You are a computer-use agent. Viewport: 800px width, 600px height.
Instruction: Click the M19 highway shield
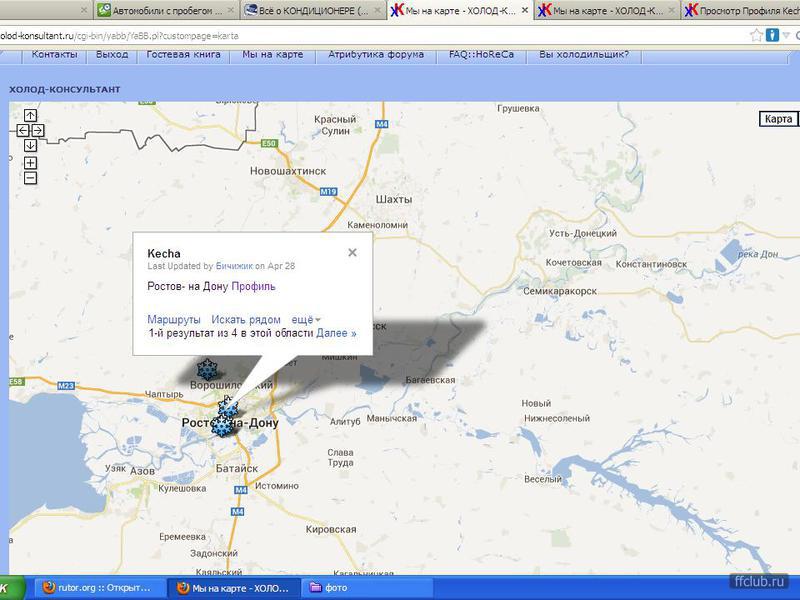pos(329,192)
